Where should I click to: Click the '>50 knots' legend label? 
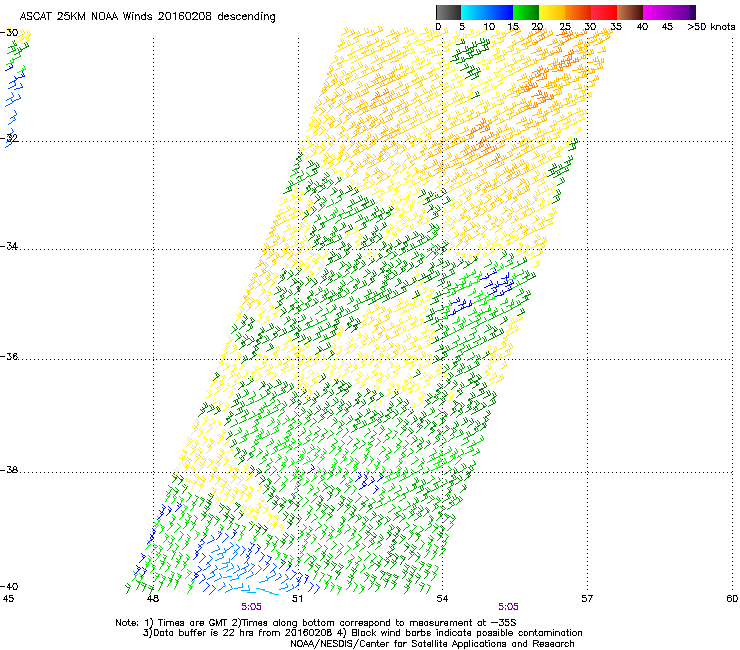pos(711,27)
